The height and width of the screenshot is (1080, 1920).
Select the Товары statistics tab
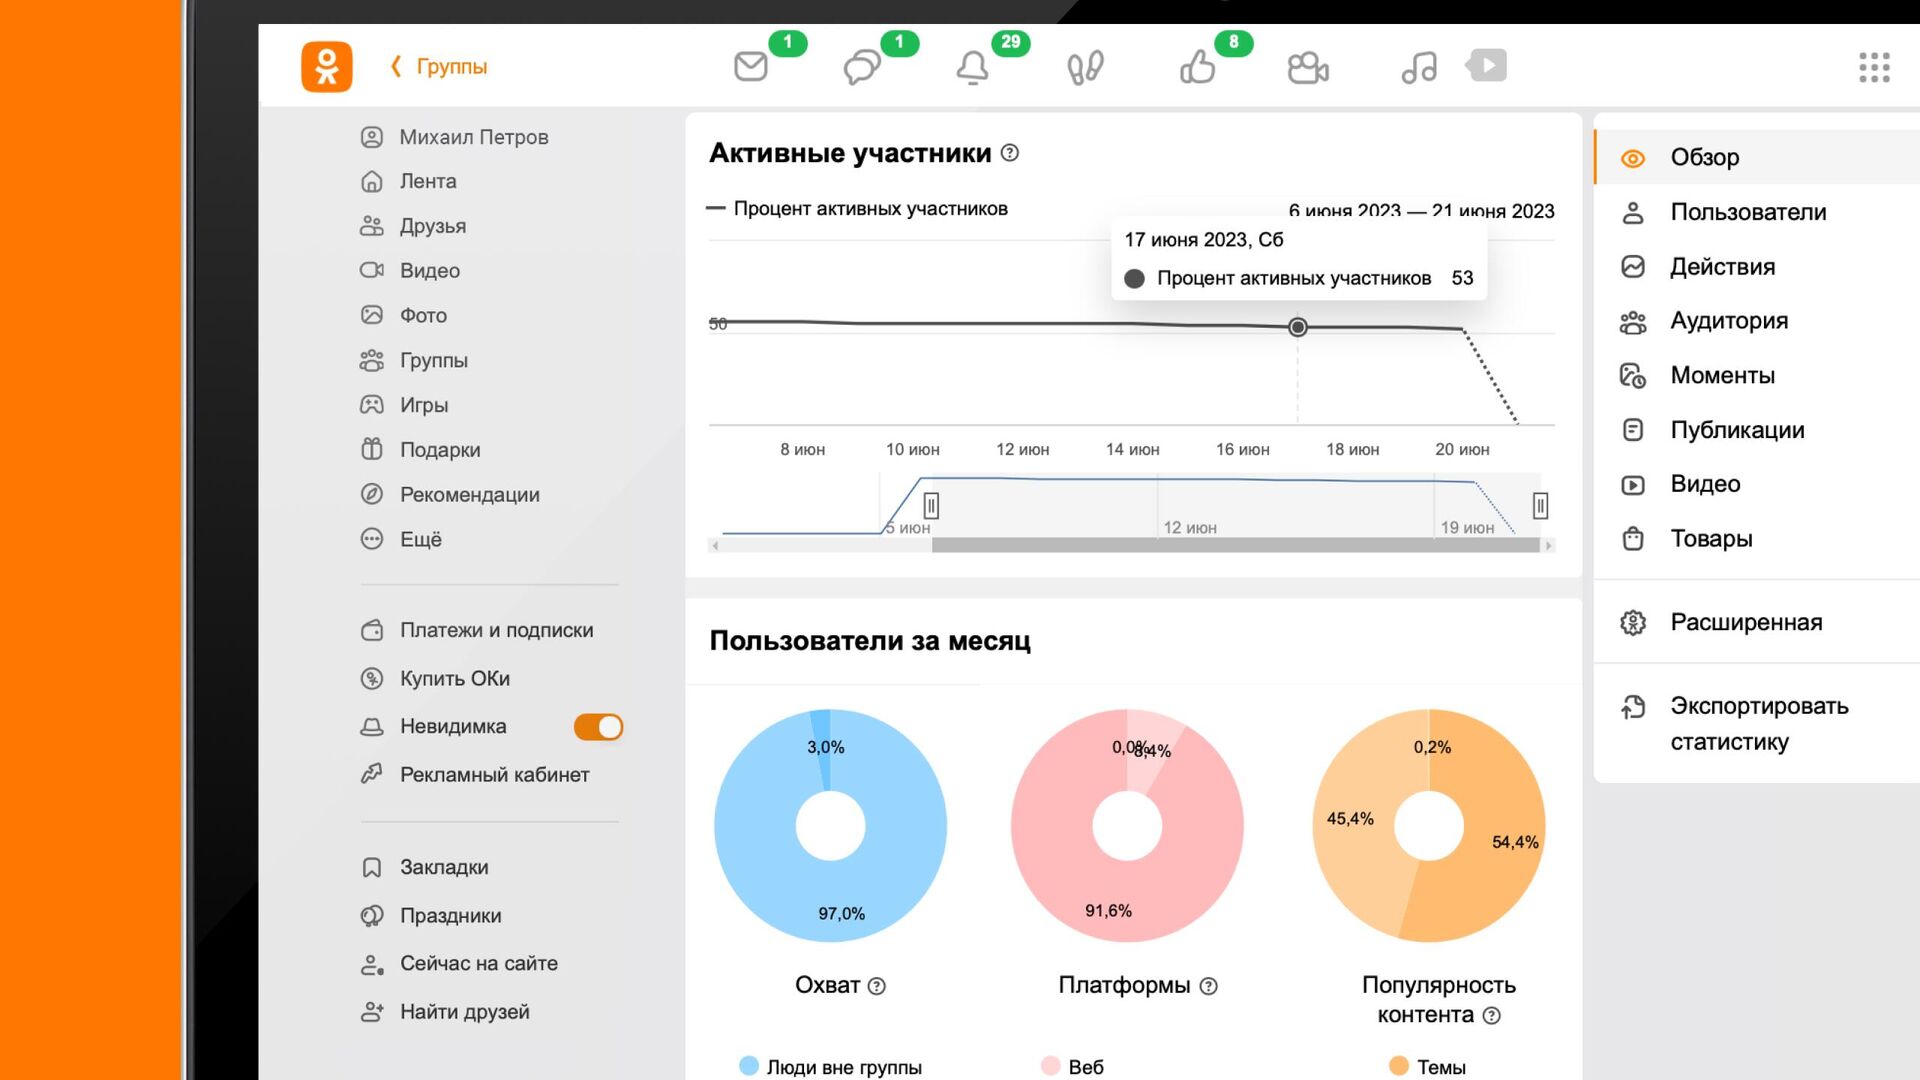coord(1756,539)
